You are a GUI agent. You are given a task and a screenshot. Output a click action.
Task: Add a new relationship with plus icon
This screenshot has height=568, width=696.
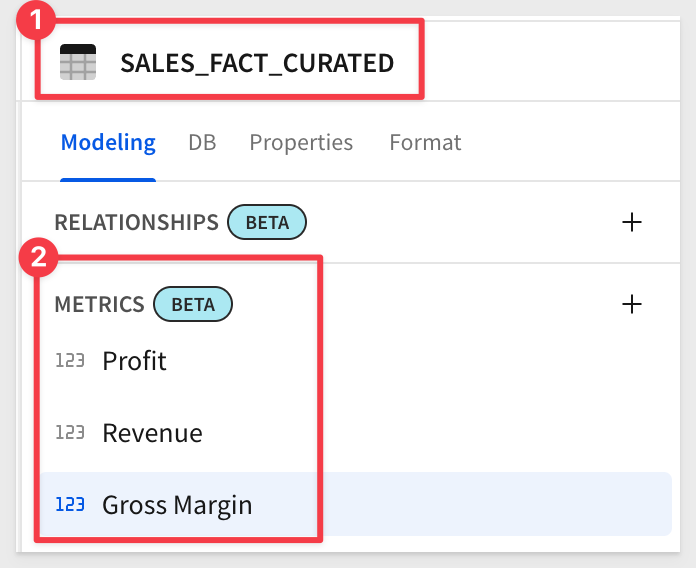click(632, 222)
